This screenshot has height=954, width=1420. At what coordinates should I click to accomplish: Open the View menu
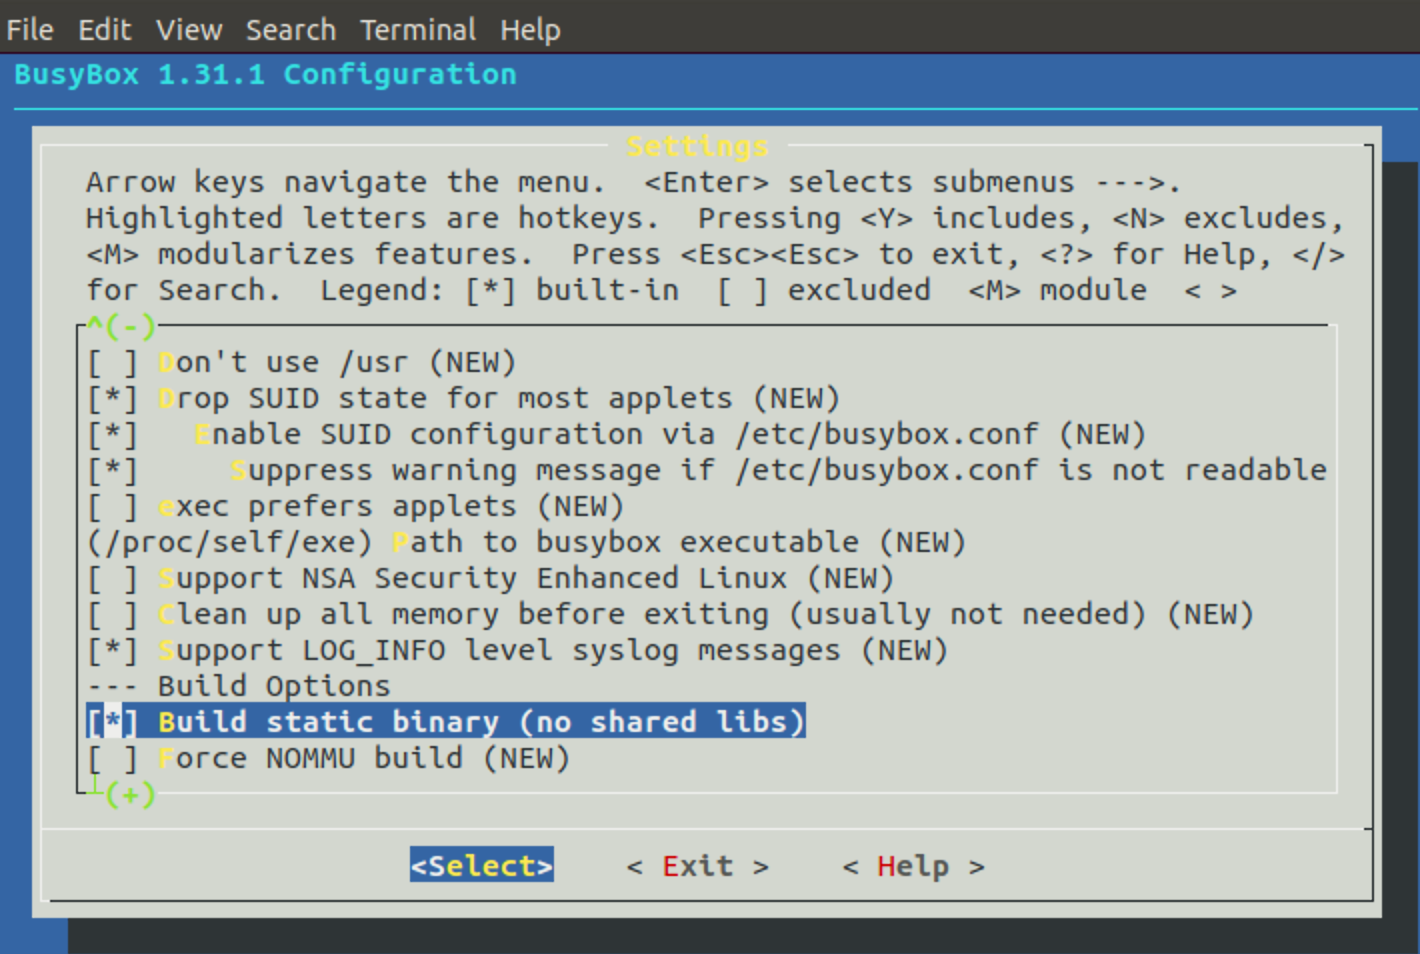pos(189,30)
